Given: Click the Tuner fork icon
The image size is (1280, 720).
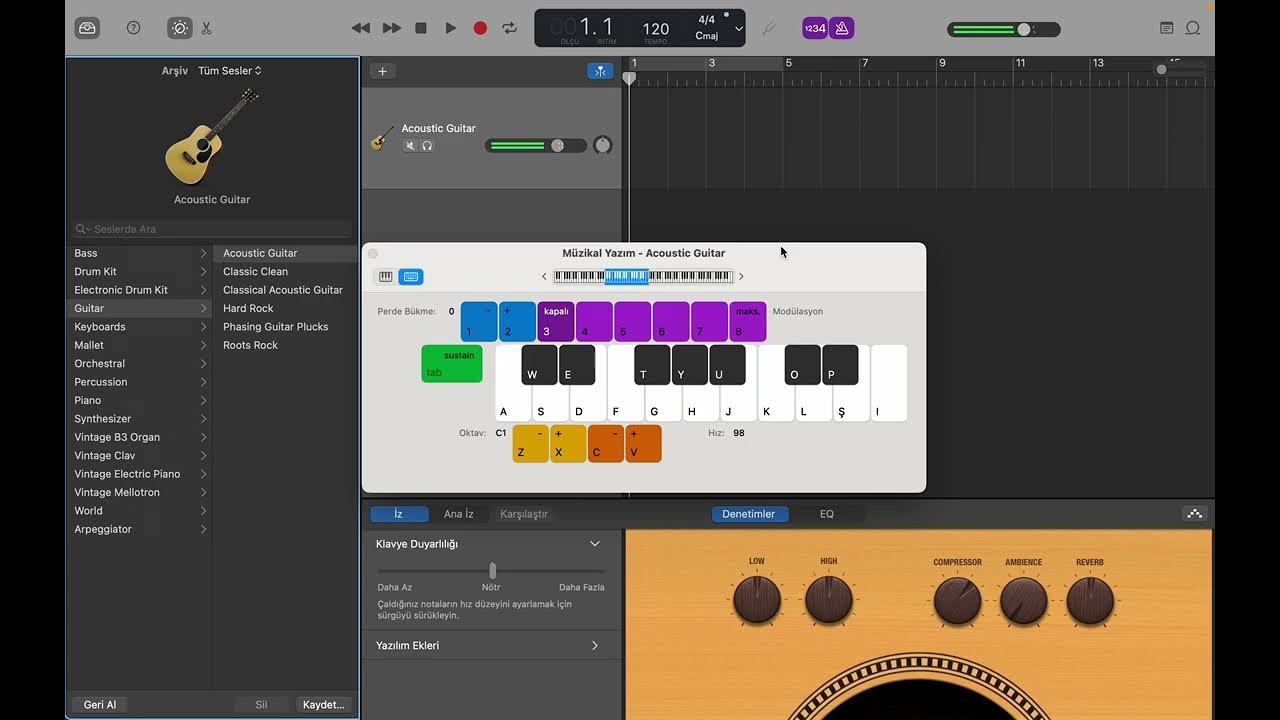Looking at the screenshot, I should click(x=769, y=28).
